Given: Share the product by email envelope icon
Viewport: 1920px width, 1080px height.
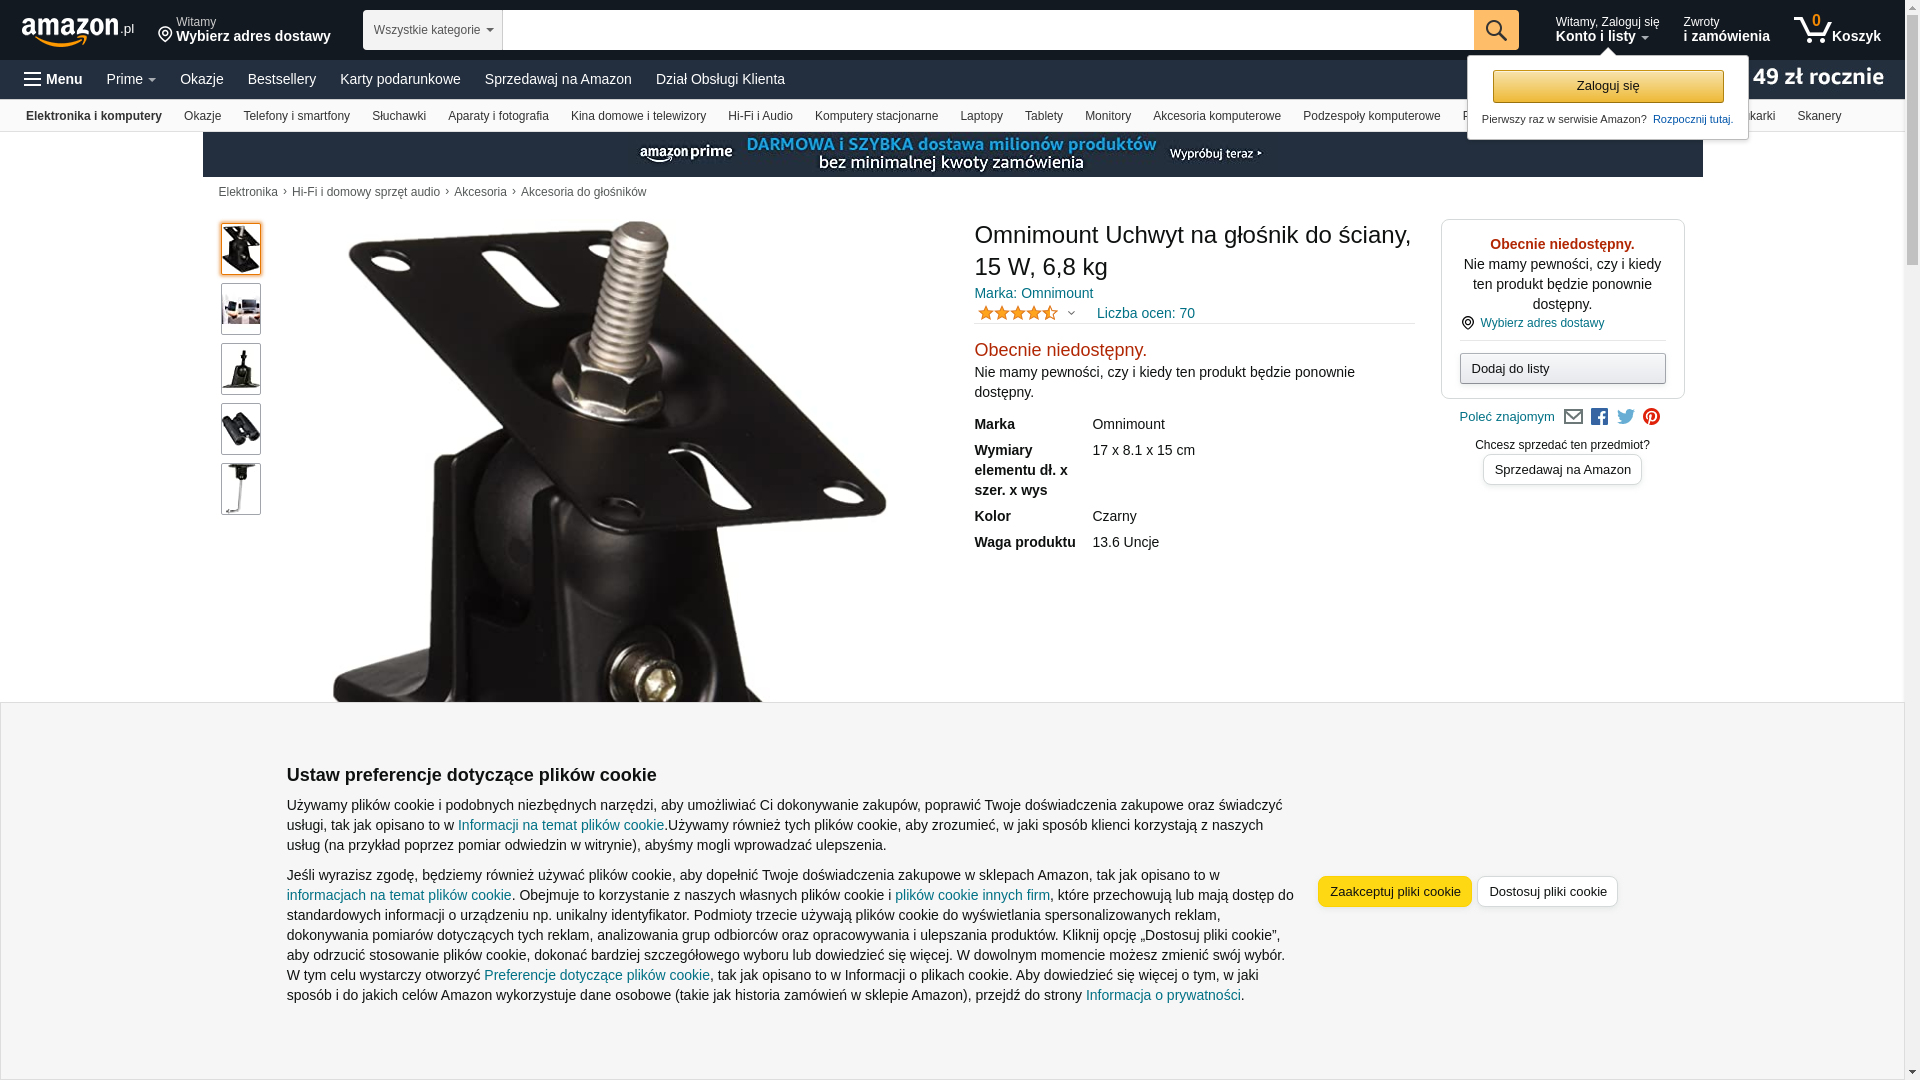Looking at the screenshot, I should click(x=1573, y=417).
